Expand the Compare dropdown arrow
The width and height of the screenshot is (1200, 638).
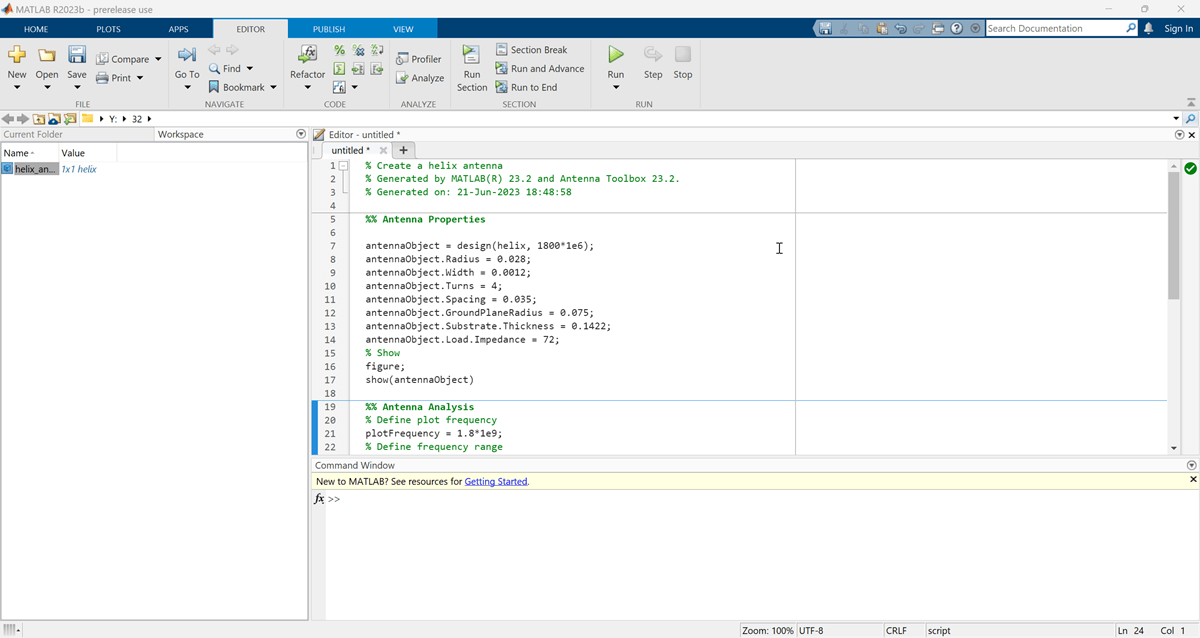coord(158,60)
